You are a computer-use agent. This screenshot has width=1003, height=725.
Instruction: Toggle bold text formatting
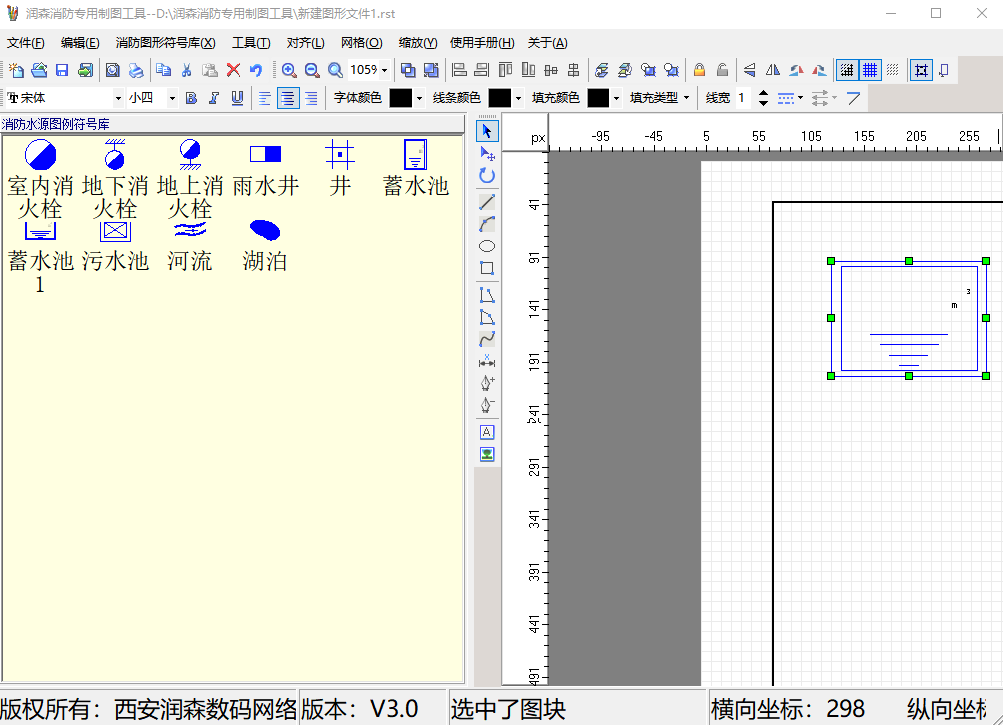pos(191,98)
